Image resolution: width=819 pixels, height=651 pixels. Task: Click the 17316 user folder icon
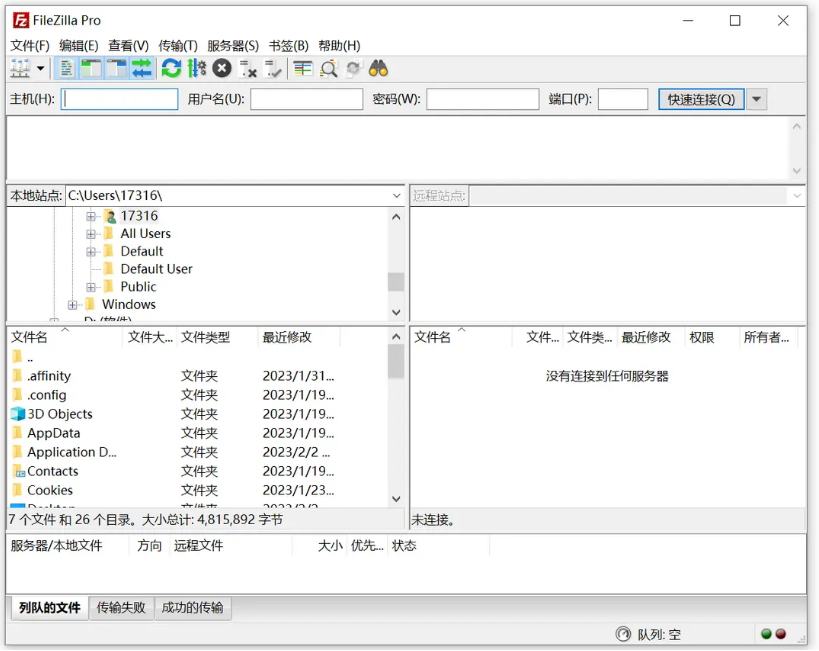(x=110, y=216)
